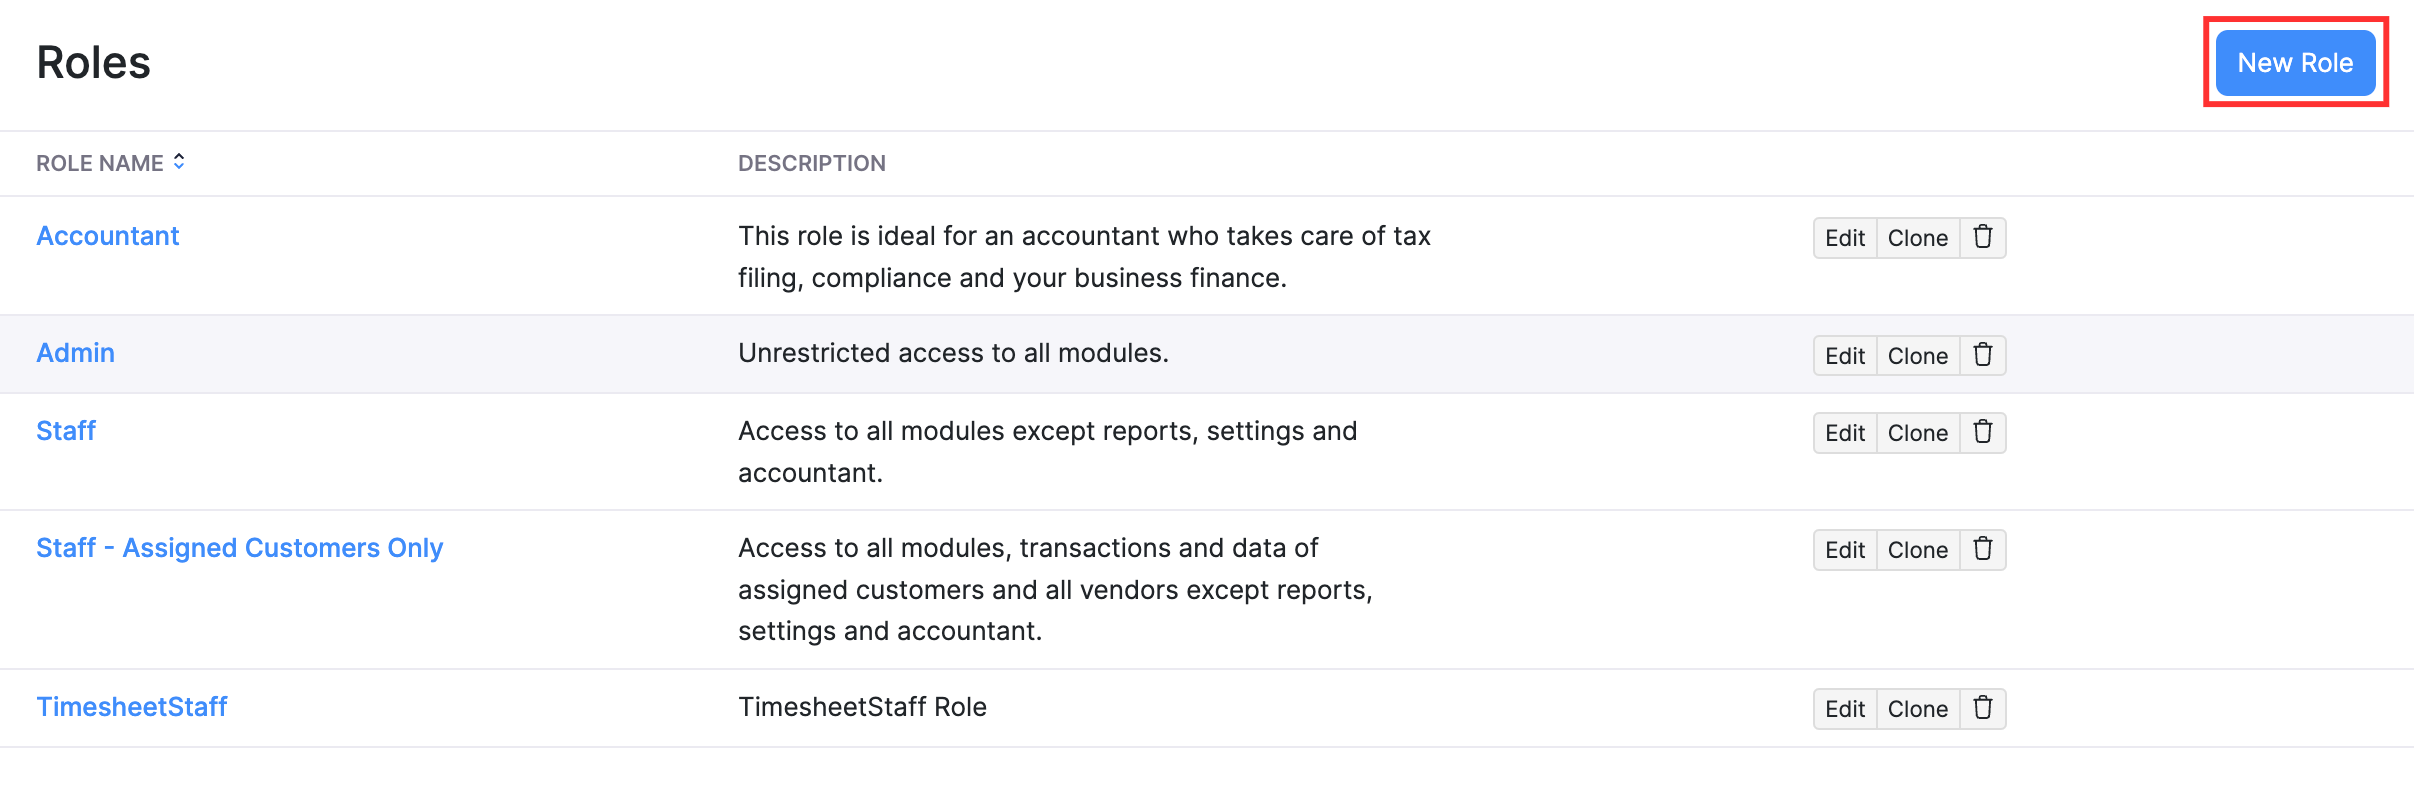
Task: Edit the Admin role
Action: [x=1844, y=355]
